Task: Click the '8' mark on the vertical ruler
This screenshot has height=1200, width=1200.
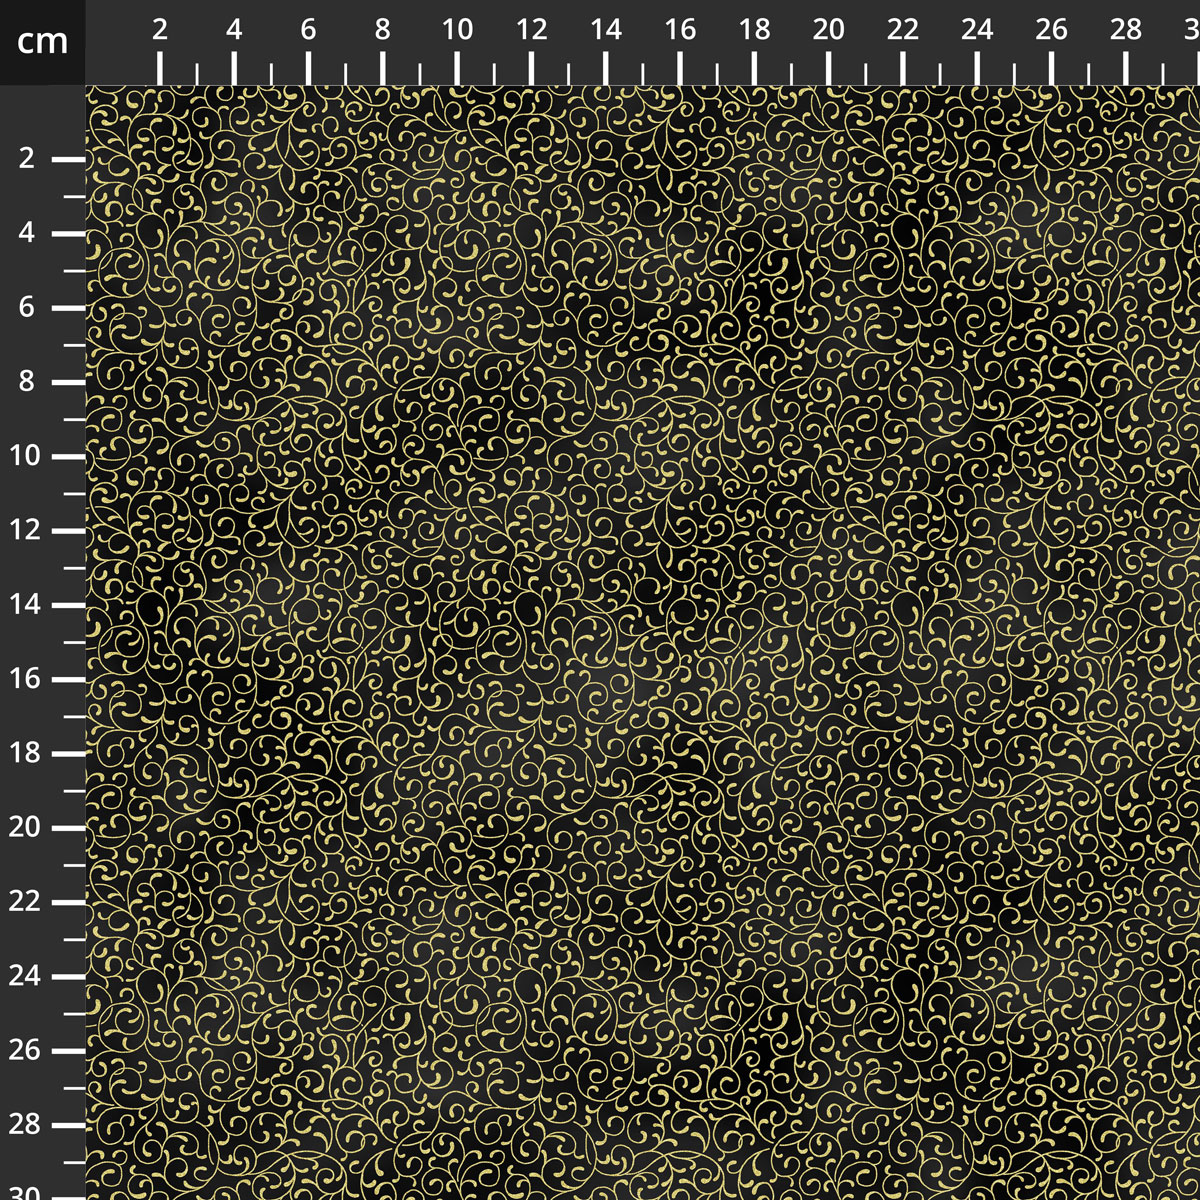Action: [27, 382]
